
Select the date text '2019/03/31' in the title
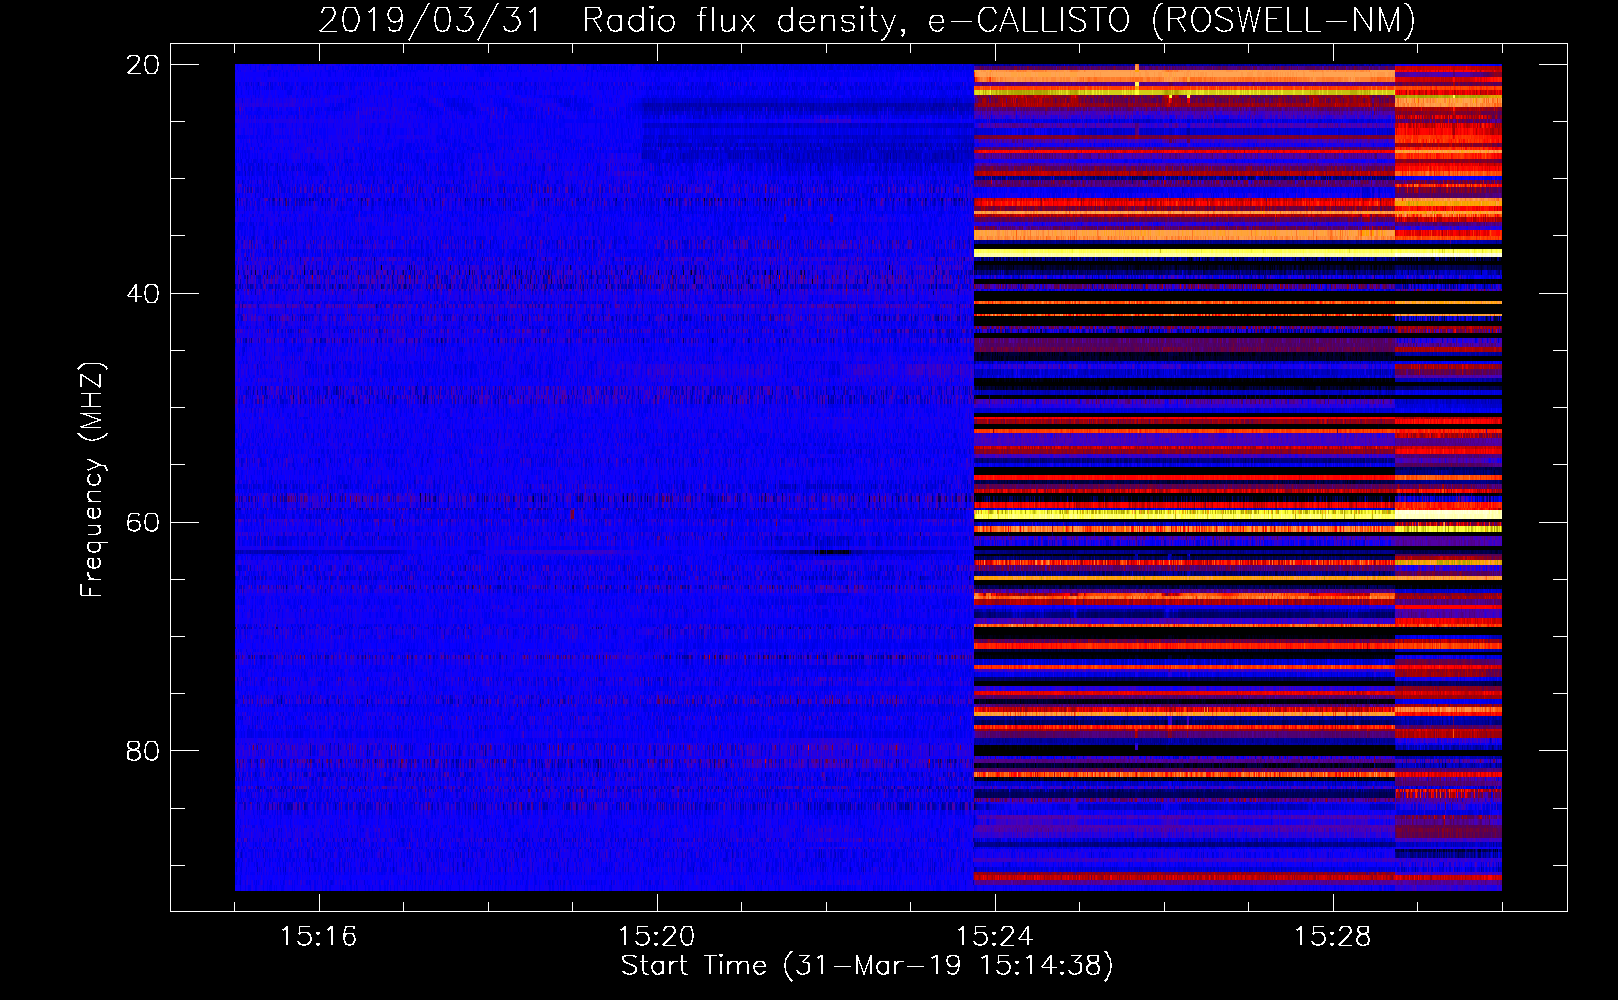pyautogui.click(x=430, y=20)
